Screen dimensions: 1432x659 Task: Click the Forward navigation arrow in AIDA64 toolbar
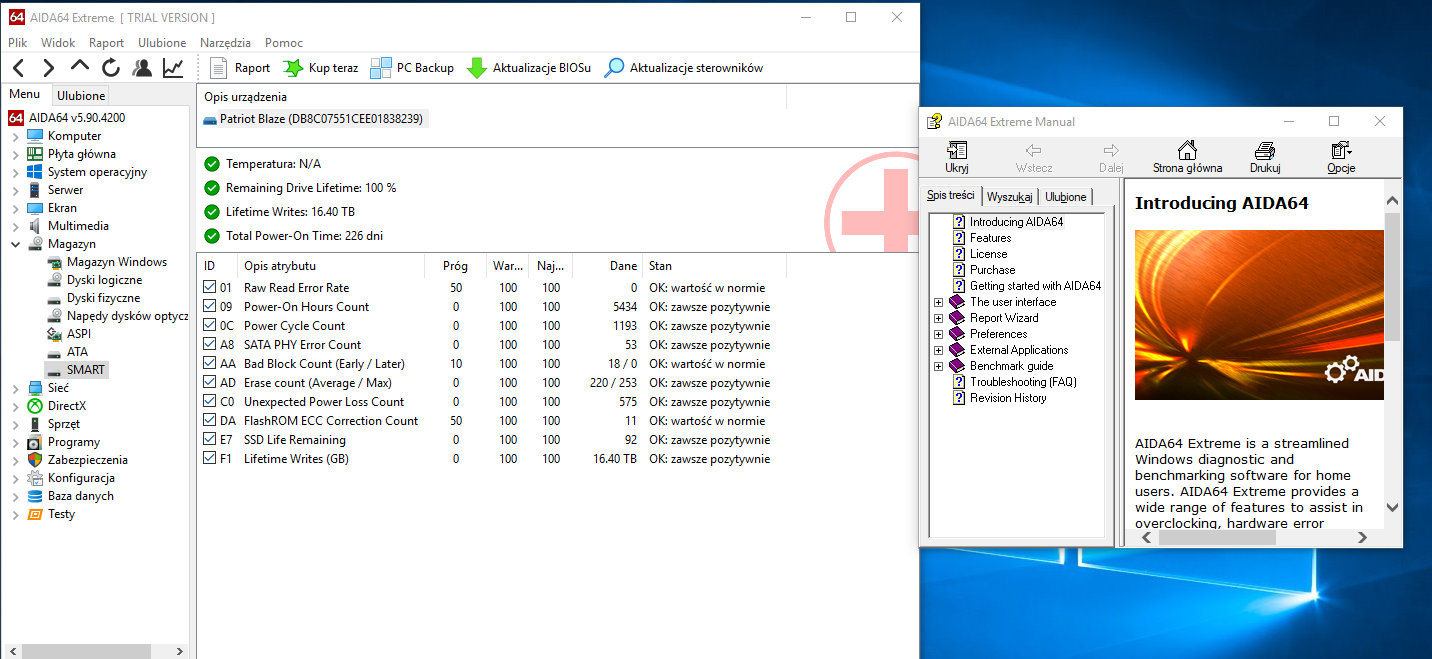48,68
